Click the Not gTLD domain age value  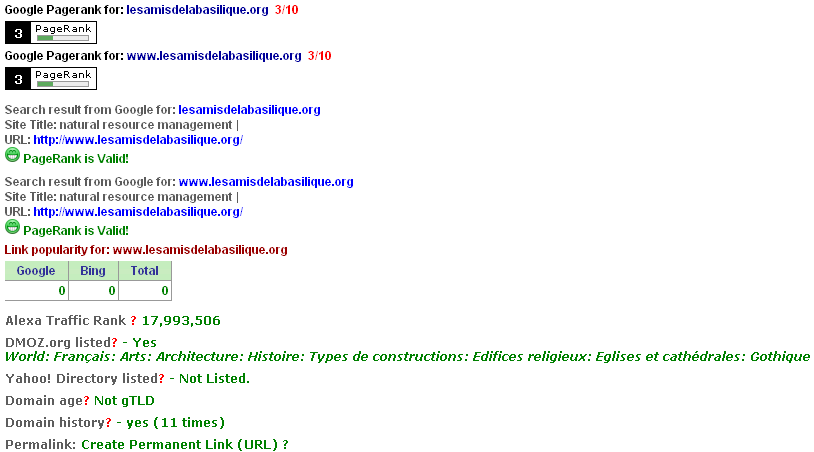124,401
